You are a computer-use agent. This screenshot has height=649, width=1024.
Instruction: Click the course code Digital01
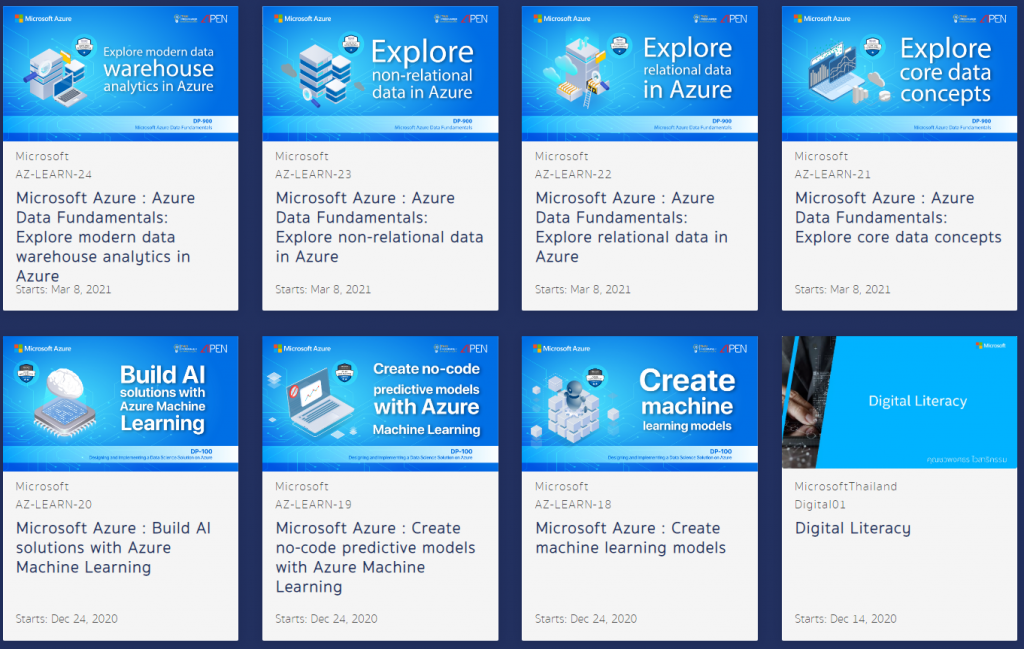[x=820, y=504]
